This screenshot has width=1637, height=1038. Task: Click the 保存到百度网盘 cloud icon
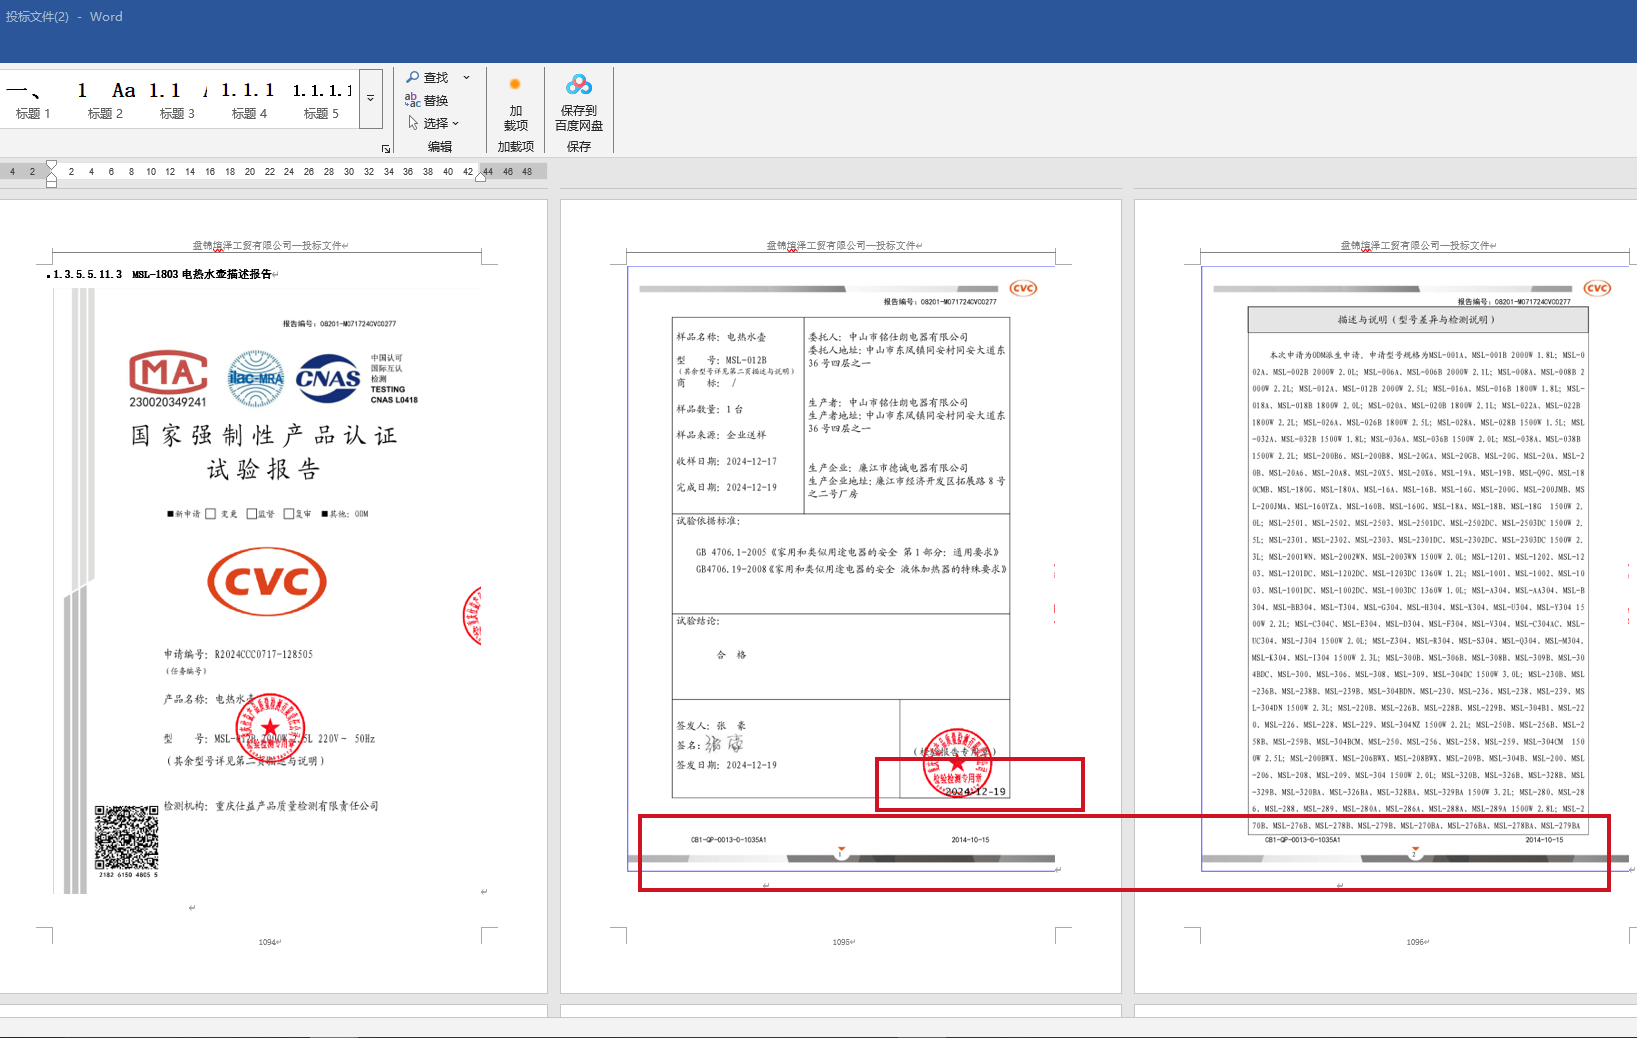click(579, 85)
